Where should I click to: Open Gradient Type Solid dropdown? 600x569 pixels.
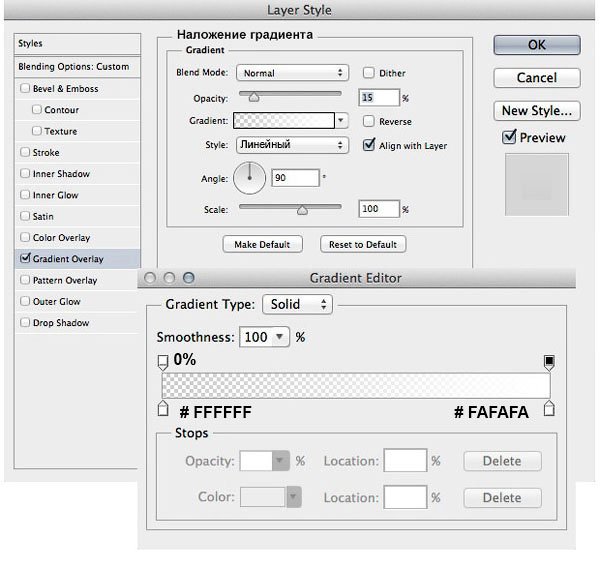click(x=297, y=304)
